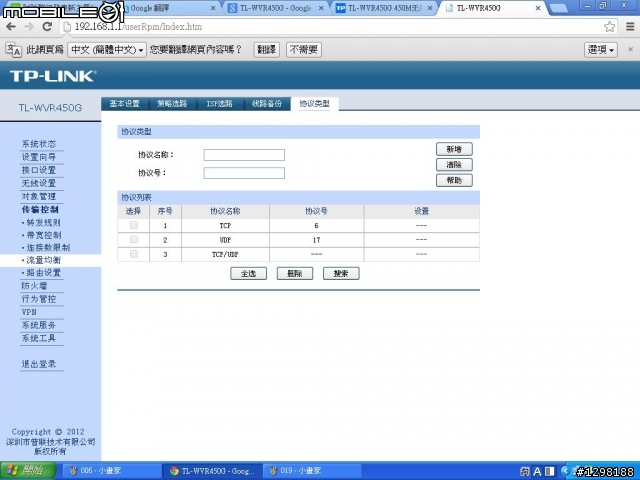The height and width of the screenshot is (480, 640).
Task: Switch to the 基本设置 tab
Action: click(x=125, y=104)
